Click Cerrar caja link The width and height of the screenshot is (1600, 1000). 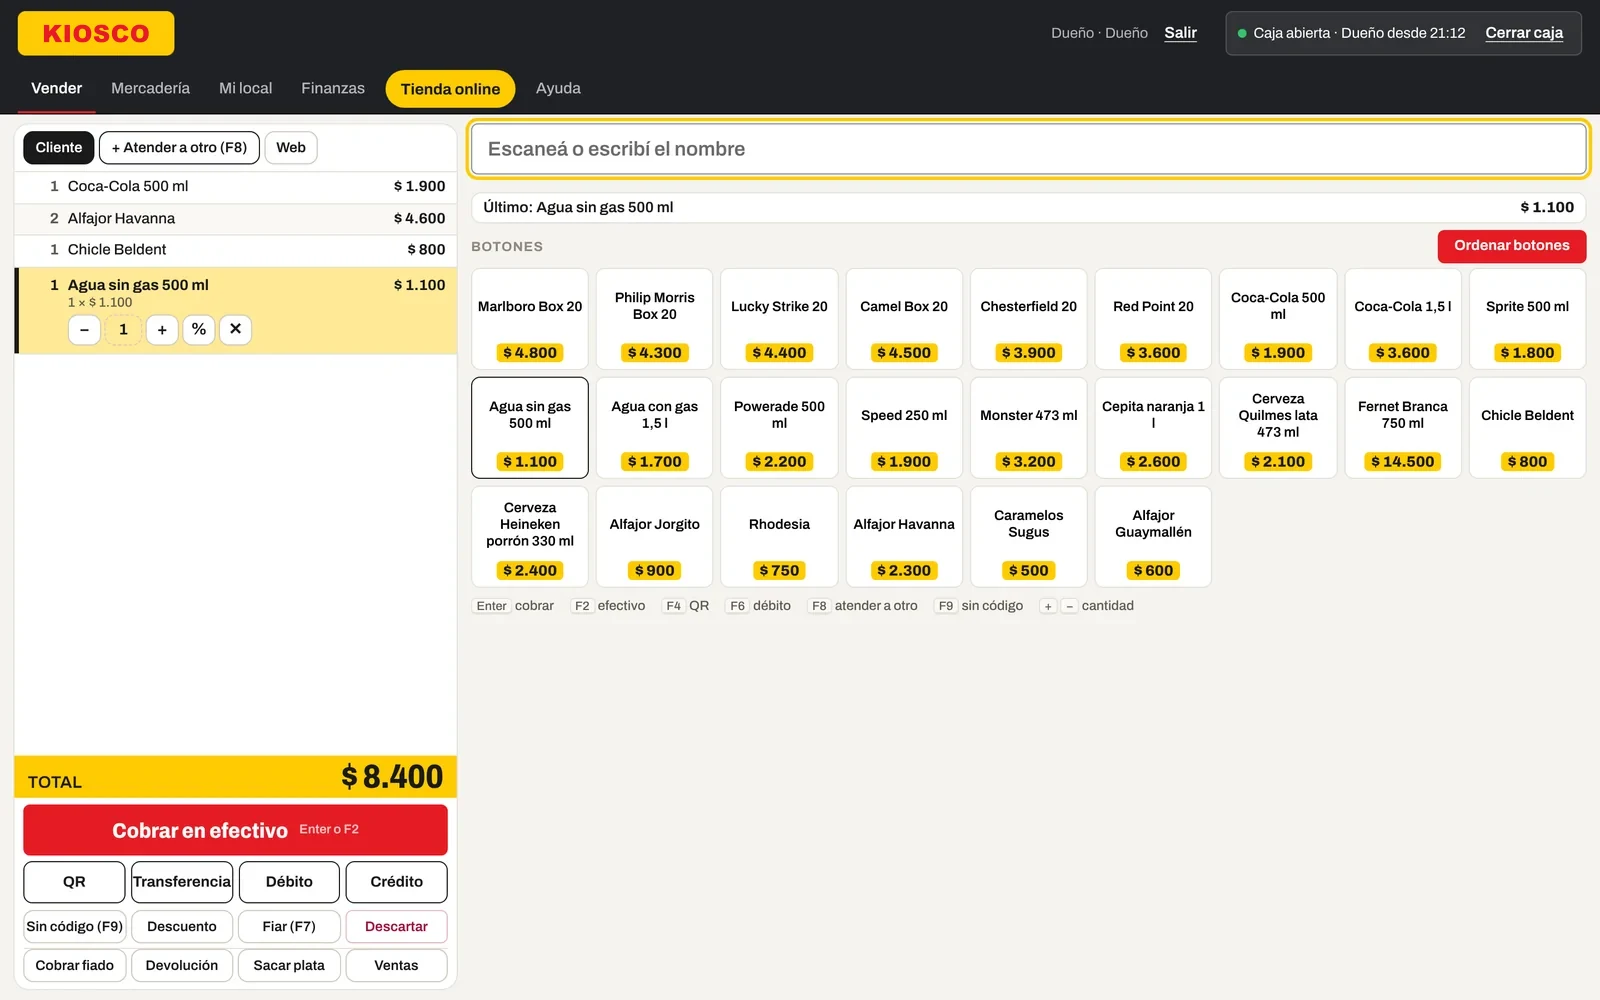1524,33
